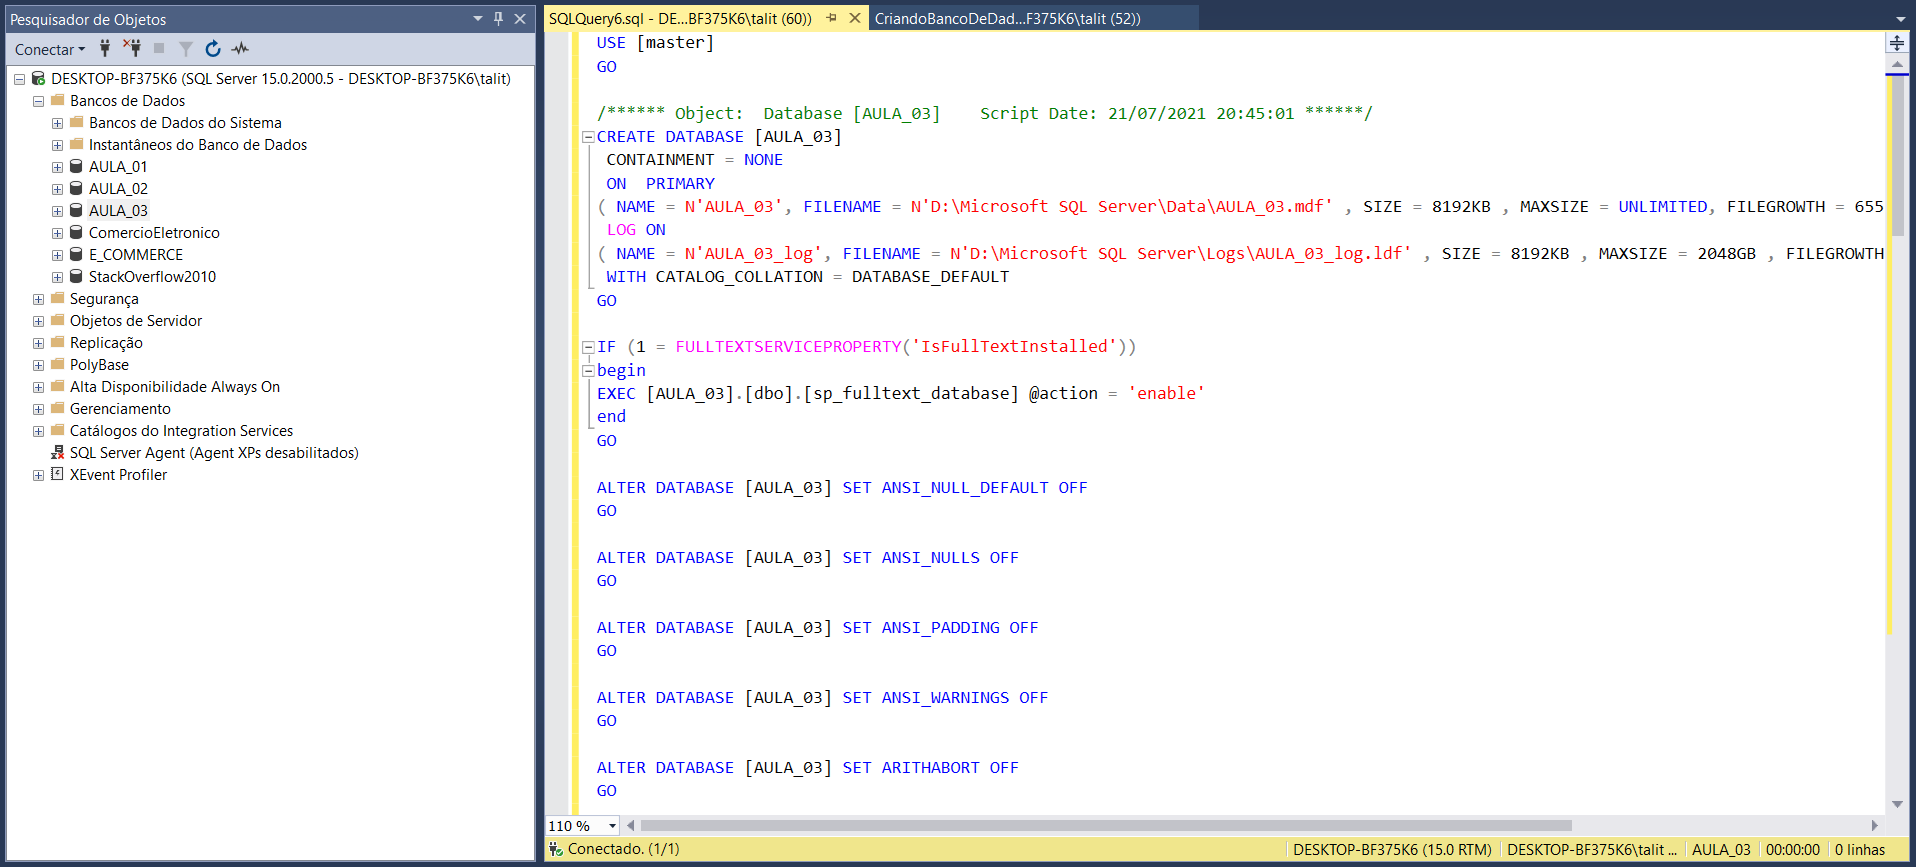Expand the Replicação folder node
The height and width of the screenshot is (867, 1916).
38,343
